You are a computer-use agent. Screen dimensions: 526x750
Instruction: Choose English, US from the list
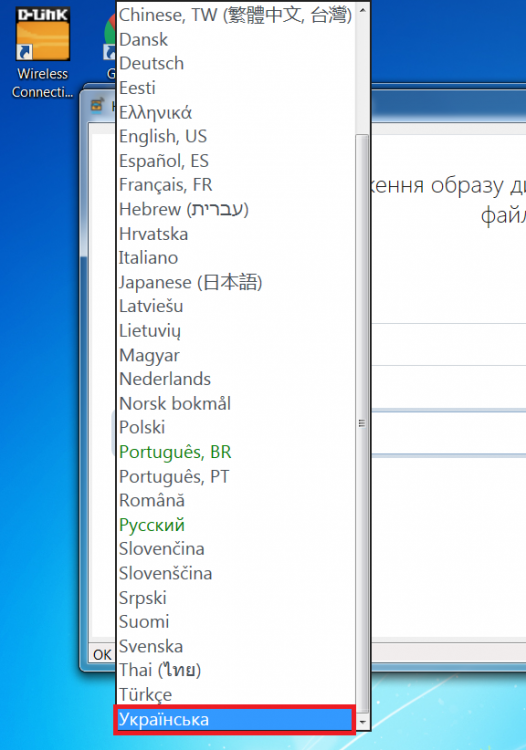[236, 136]
